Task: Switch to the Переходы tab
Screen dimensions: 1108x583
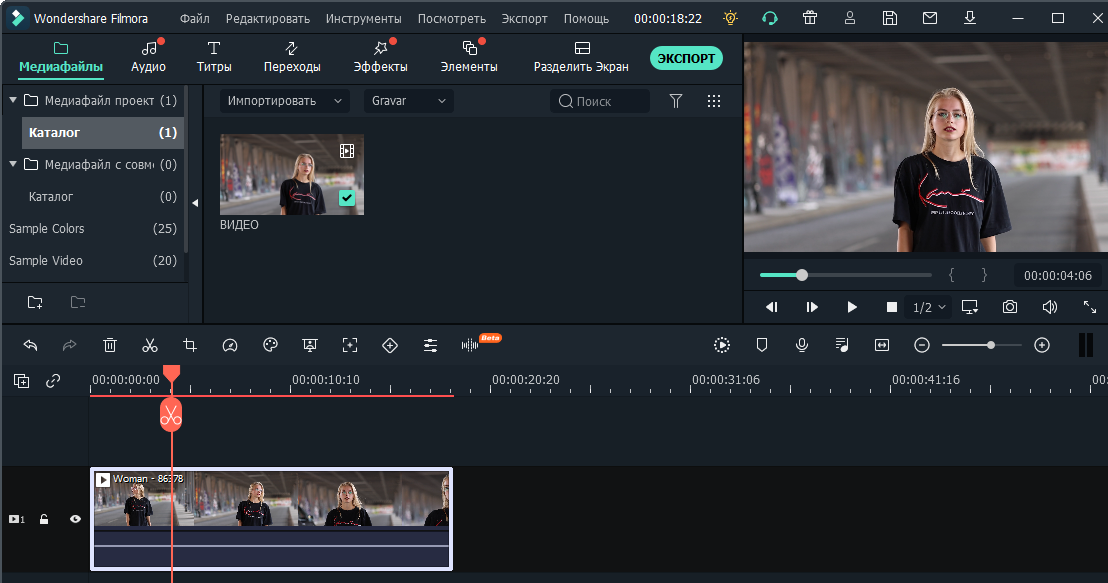Action: 292,57
